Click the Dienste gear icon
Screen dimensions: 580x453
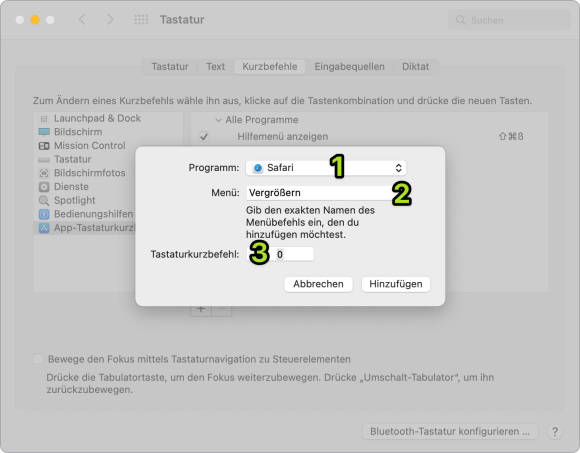[44, 187]
